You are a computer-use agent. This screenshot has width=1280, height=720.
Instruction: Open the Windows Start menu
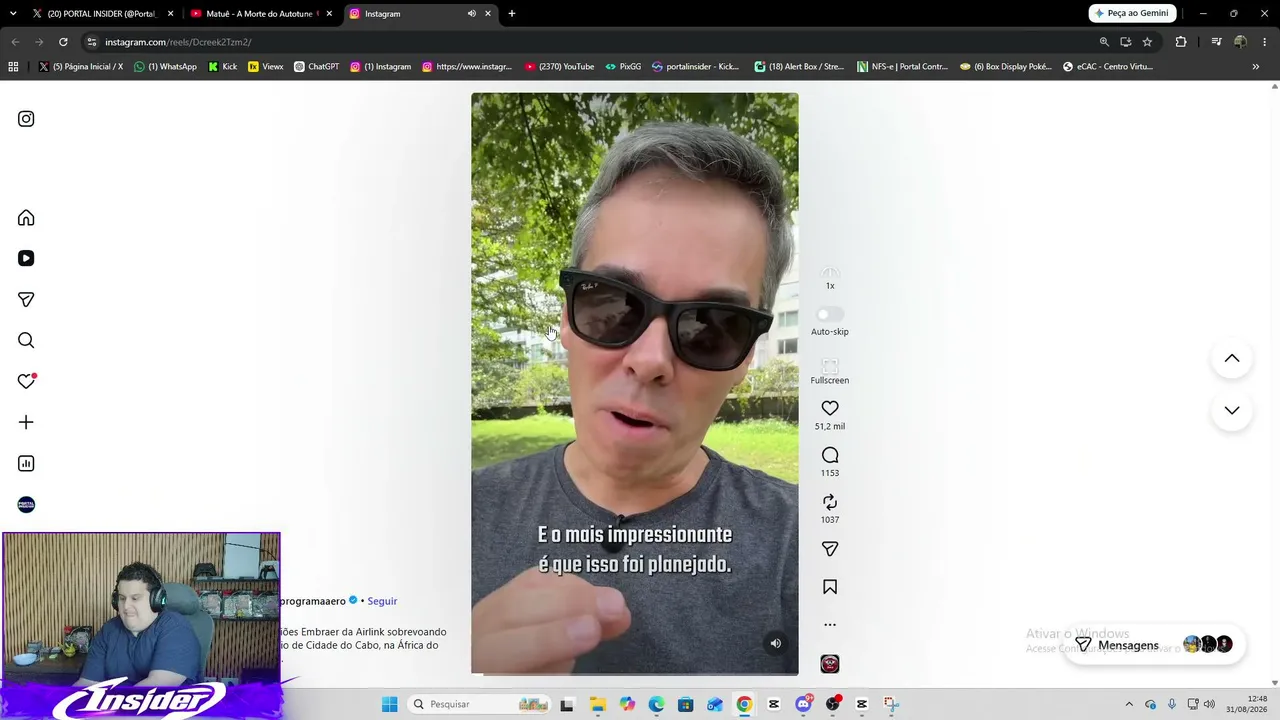tap(389, 704)
